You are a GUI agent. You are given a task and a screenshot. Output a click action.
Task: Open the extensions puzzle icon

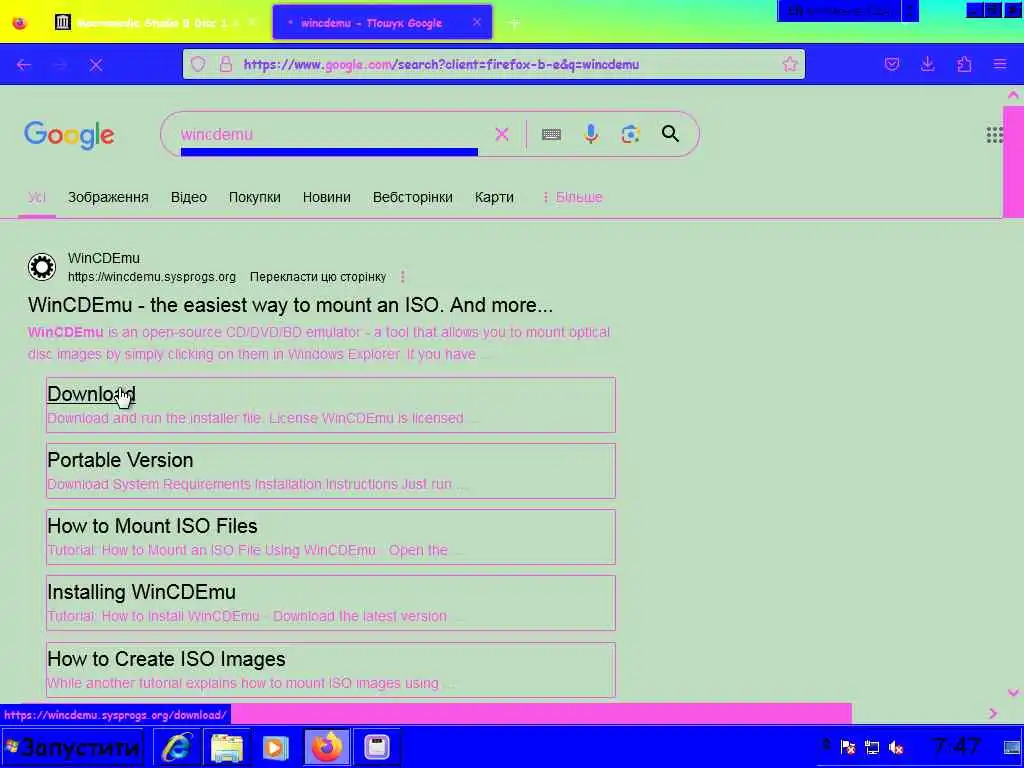pos(964,64)
